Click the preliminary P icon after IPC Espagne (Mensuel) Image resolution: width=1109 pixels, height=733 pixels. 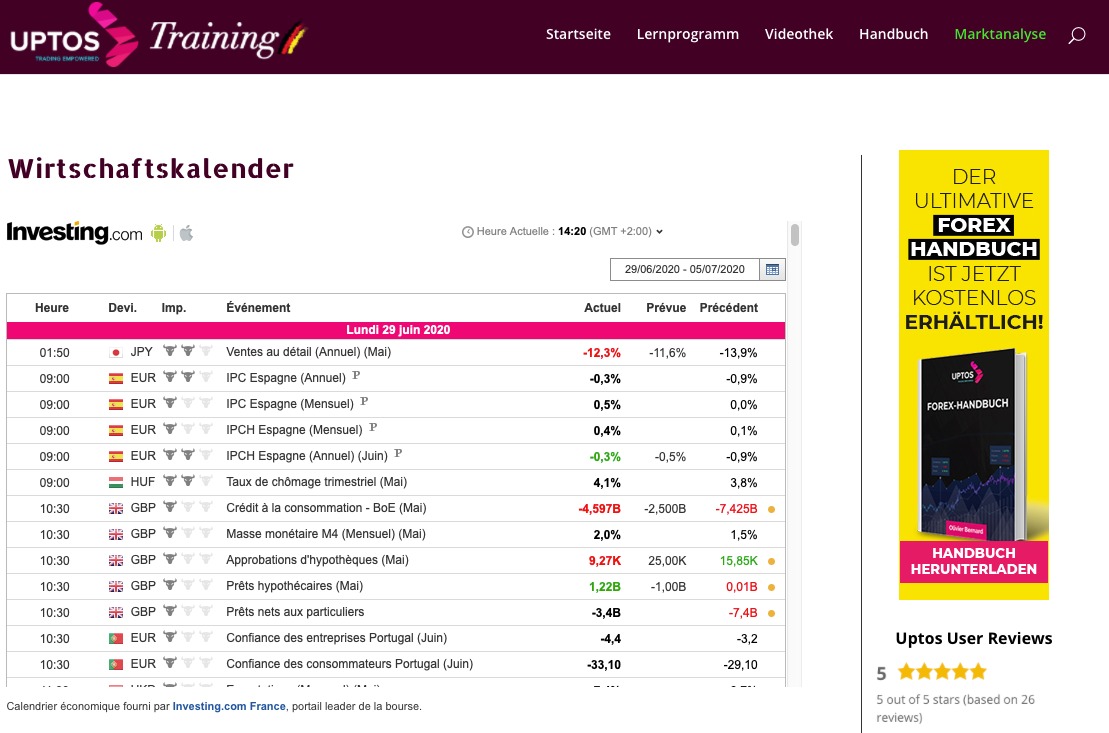364,401
